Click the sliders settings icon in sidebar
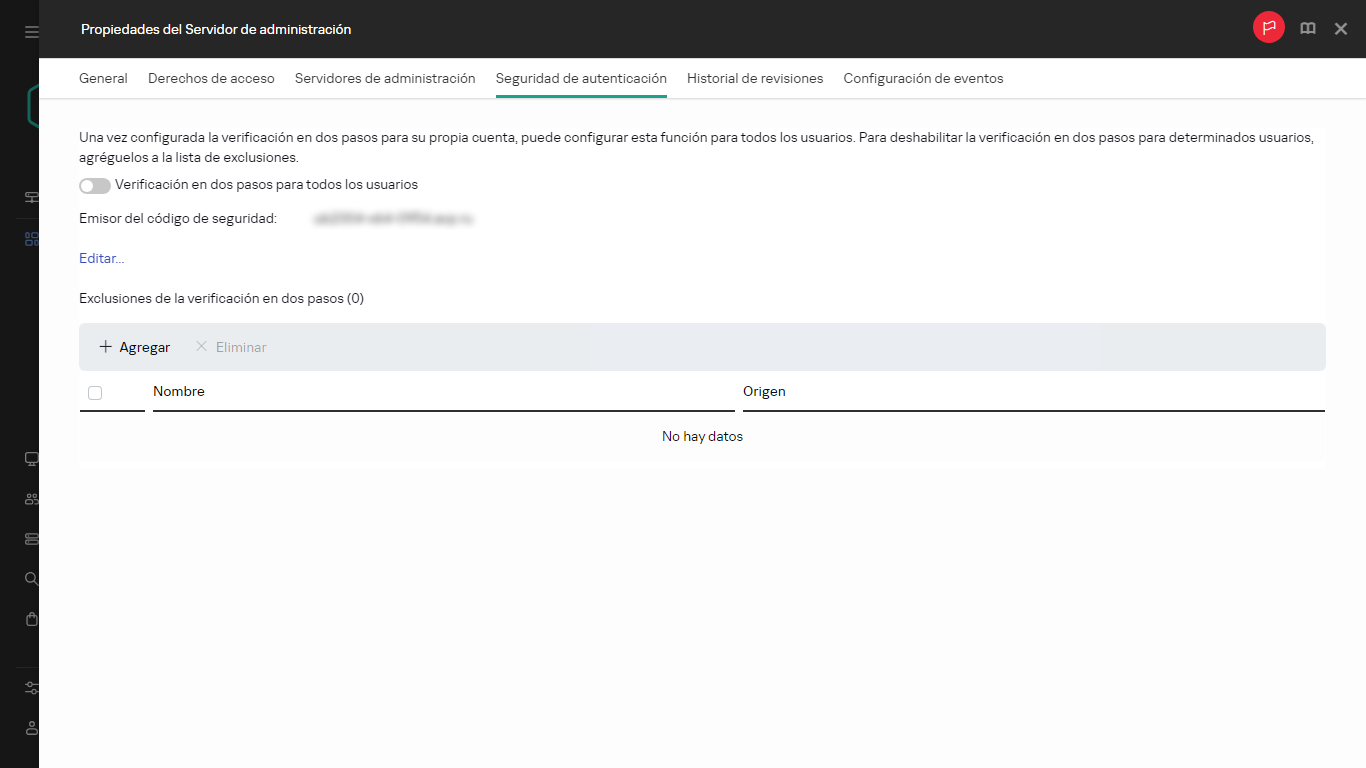 (31, 688)
